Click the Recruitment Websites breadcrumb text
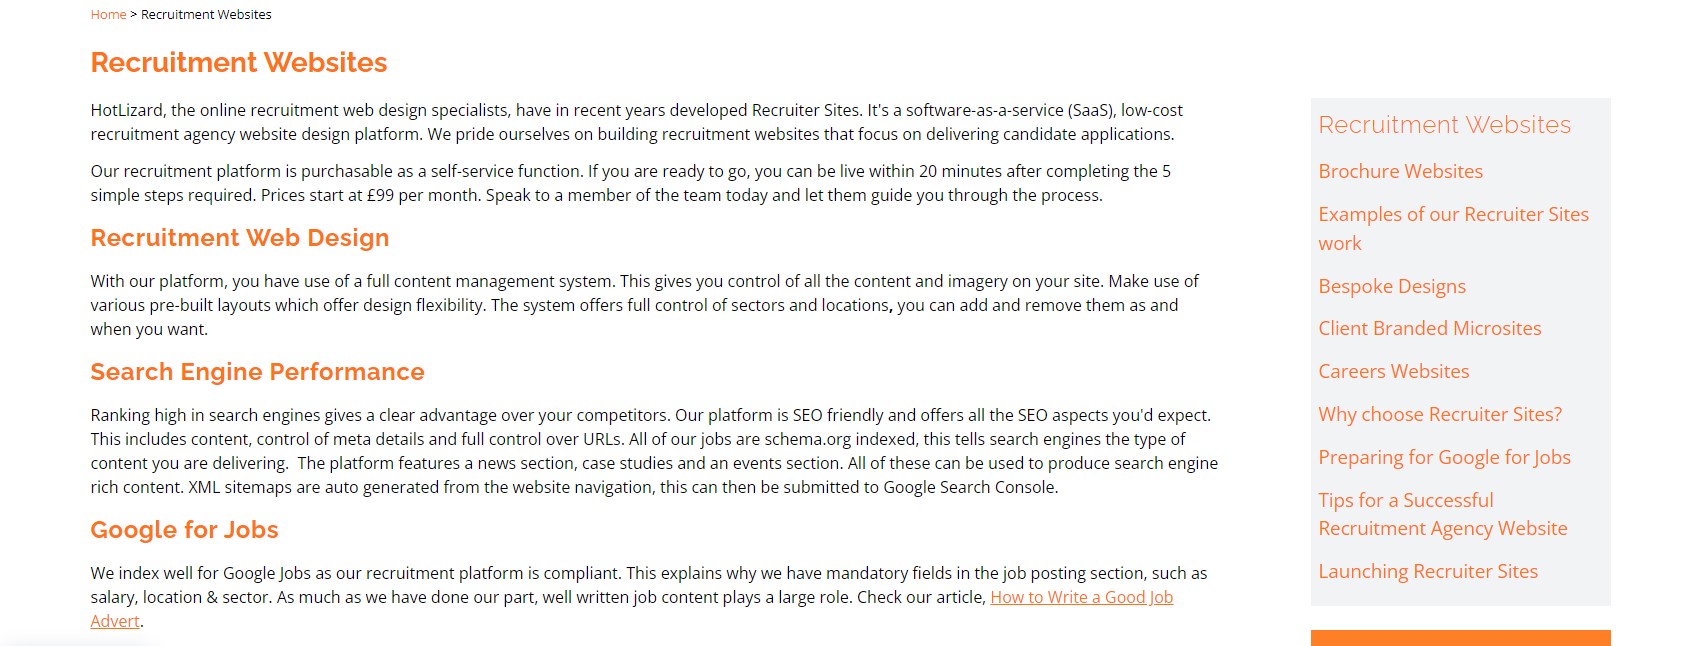The height and width of the screenshot is (646, 1681). (206, 15)
